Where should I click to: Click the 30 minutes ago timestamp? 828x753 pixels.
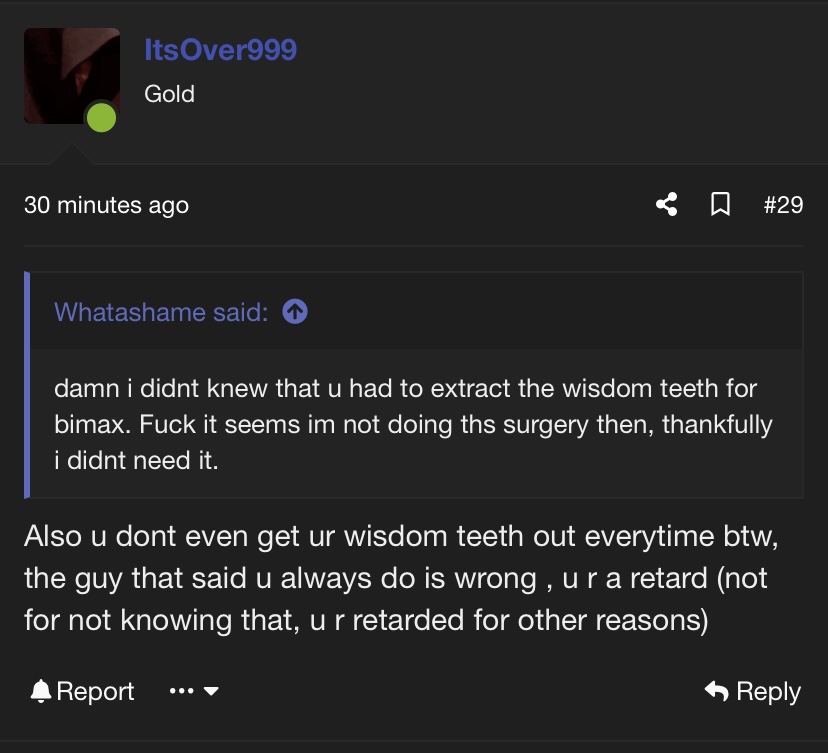click(106, 205)
